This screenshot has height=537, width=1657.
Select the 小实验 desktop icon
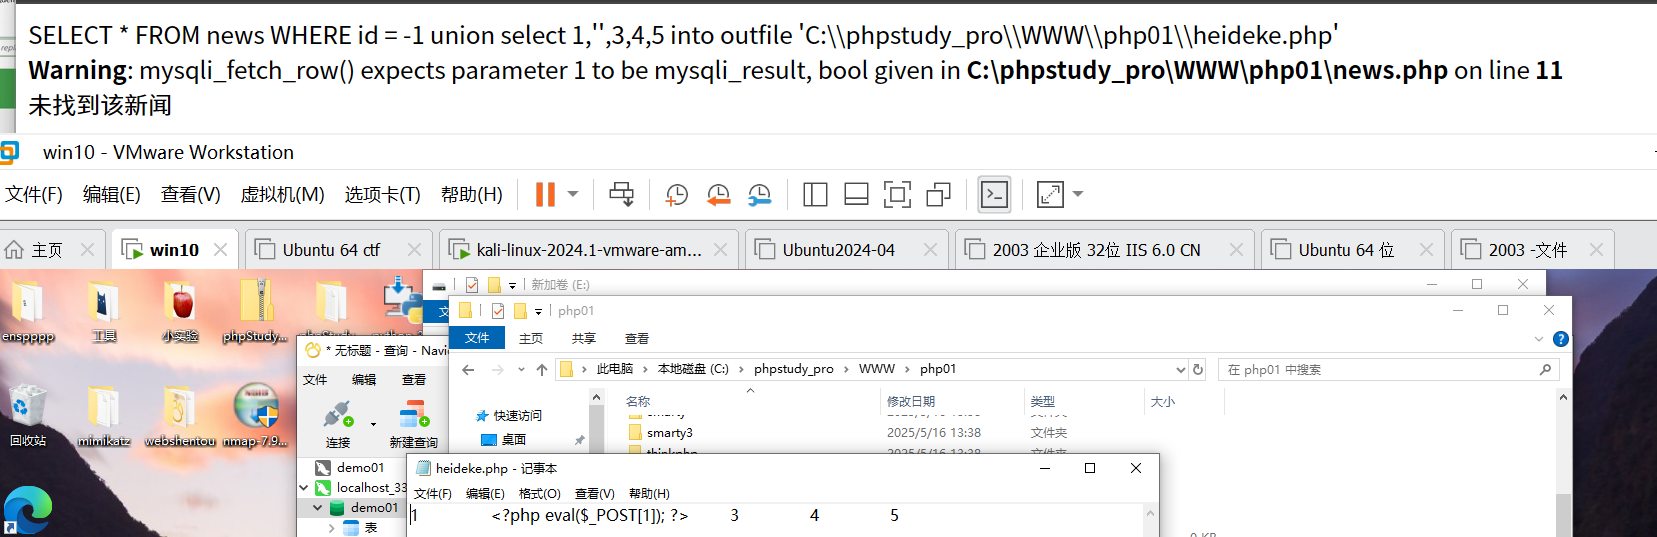[x=180, y=312]
